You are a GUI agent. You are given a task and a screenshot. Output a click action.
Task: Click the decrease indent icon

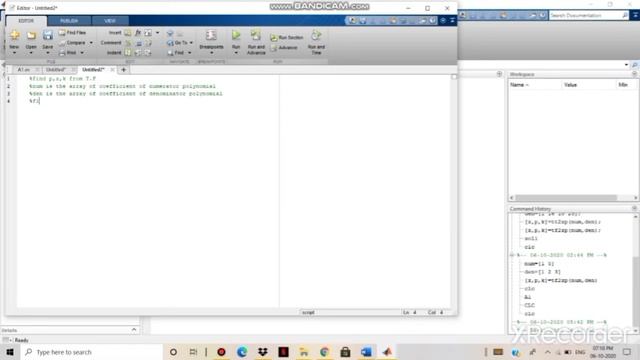[x=148, y=53]
